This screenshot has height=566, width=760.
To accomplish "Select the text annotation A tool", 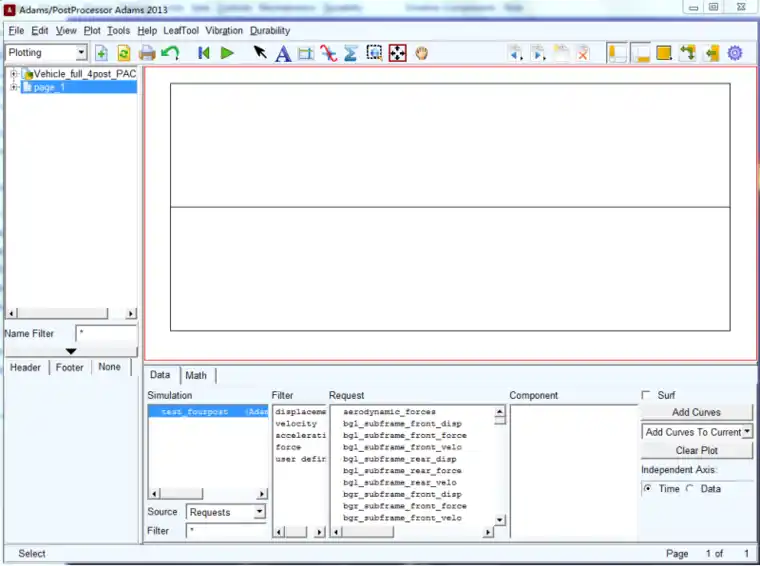I will pyautogui.click(x=283, y=53).
